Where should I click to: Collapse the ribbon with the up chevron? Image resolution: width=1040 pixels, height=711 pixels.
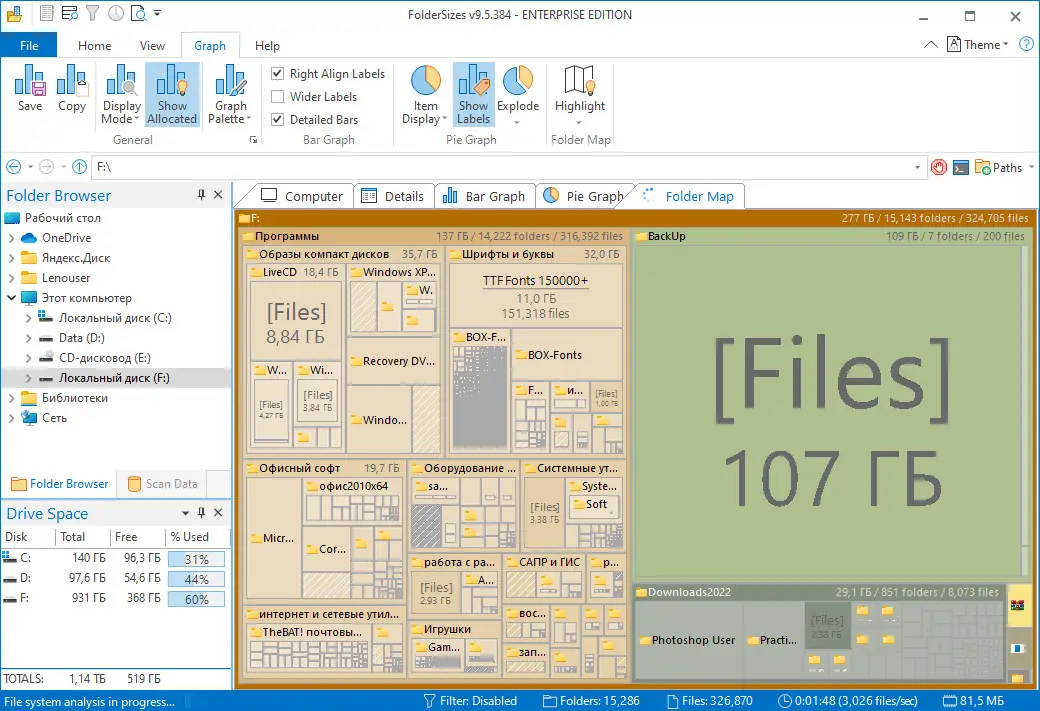pyautogui.click(x=931, y=44)
